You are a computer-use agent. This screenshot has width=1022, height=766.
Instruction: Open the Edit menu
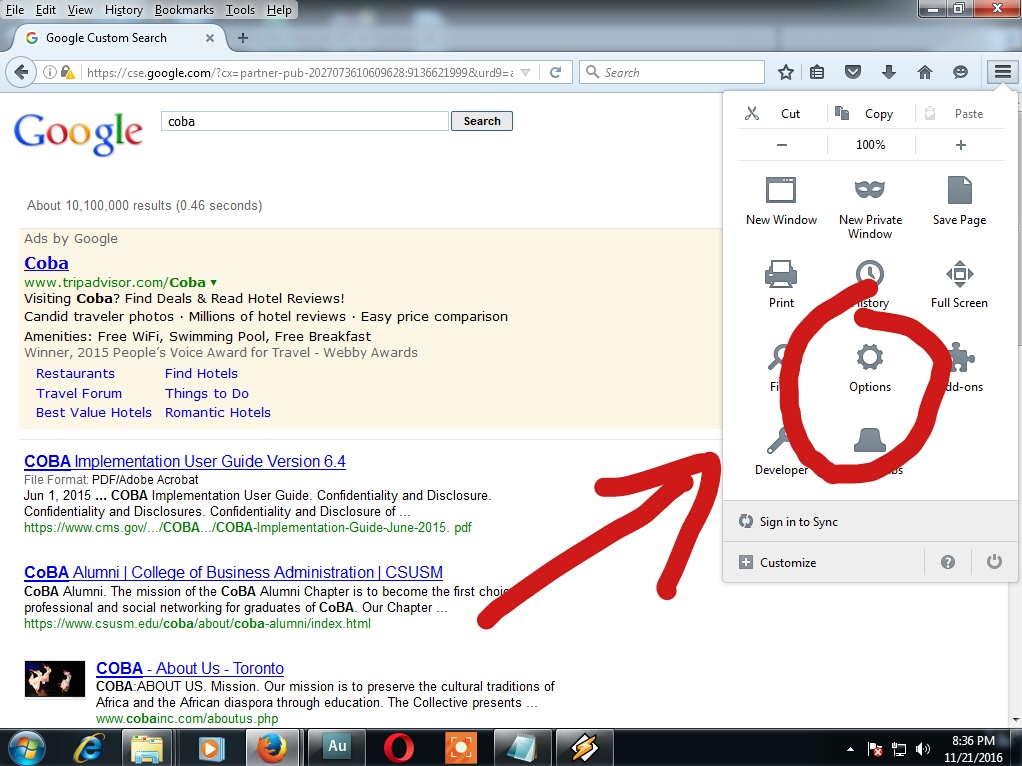pyautogui.click(x=46, y=10)
